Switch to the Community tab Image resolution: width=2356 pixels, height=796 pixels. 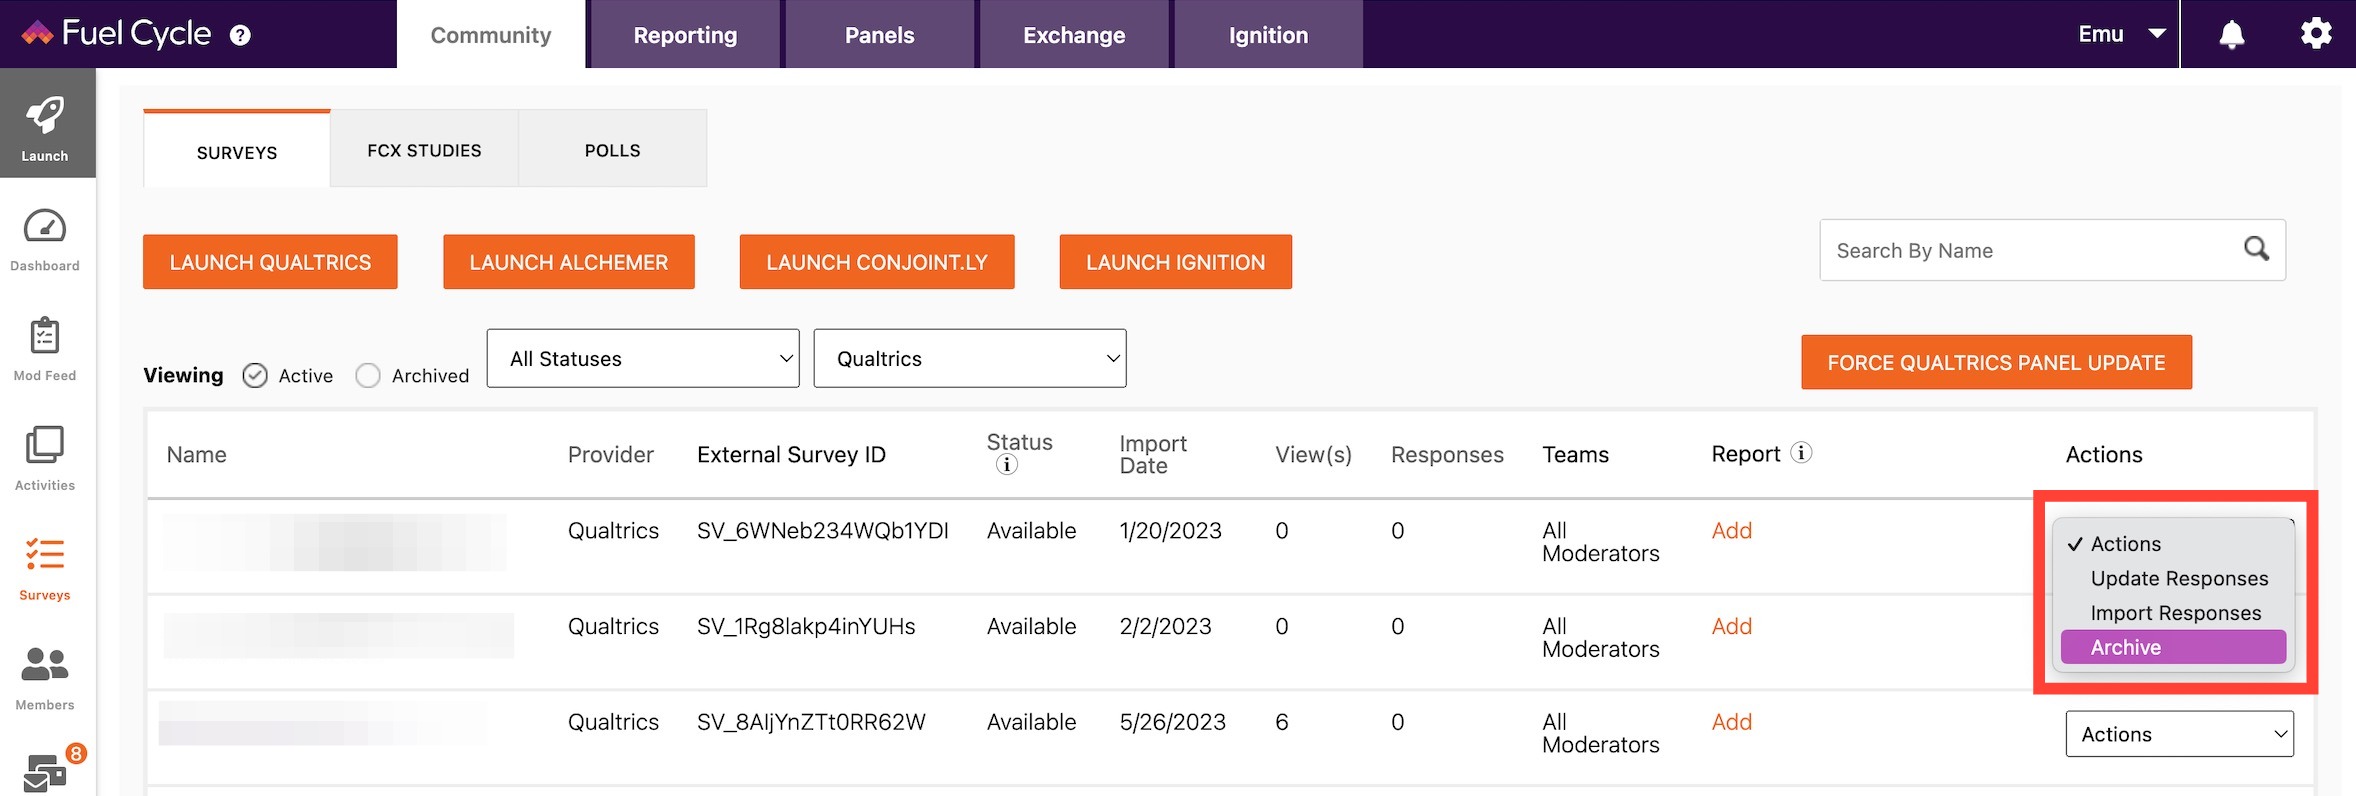(491, 35)
